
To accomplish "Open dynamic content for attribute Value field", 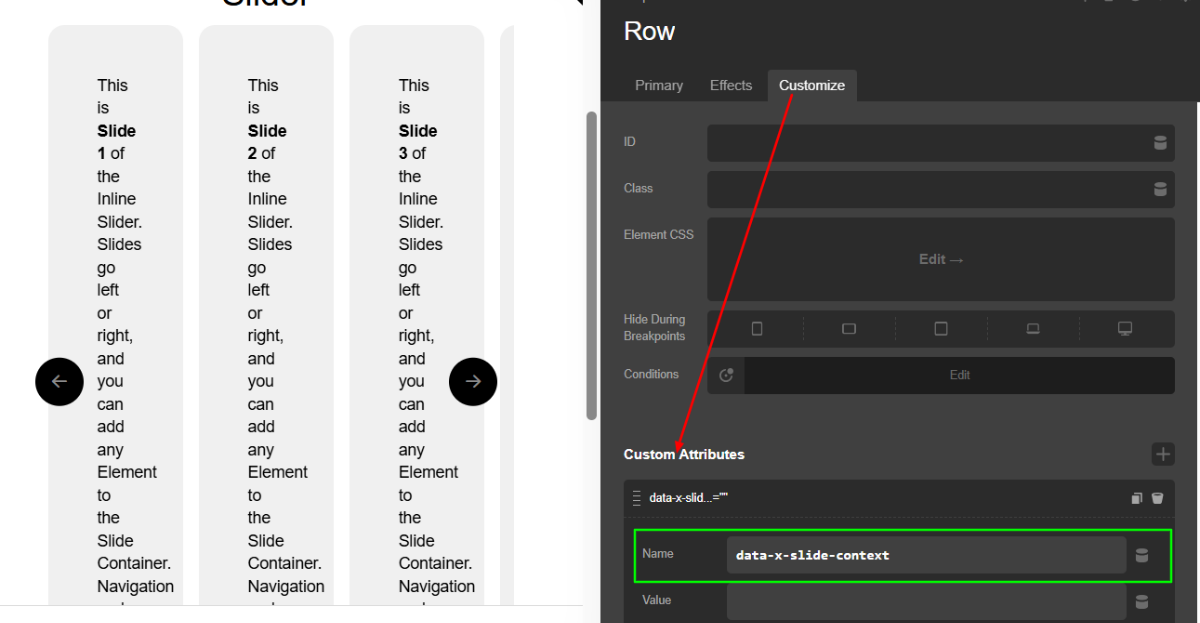I will [x=1142, y=602].
